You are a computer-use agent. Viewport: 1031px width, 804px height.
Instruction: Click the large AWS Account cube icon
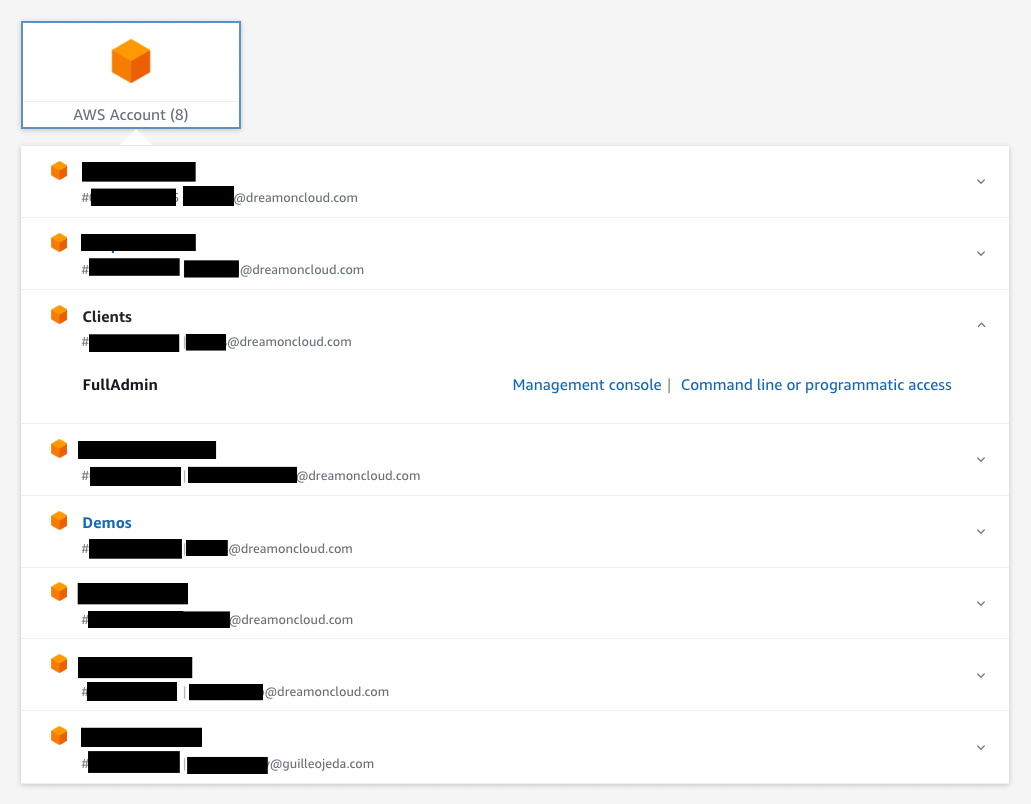[x=131, y=60]
